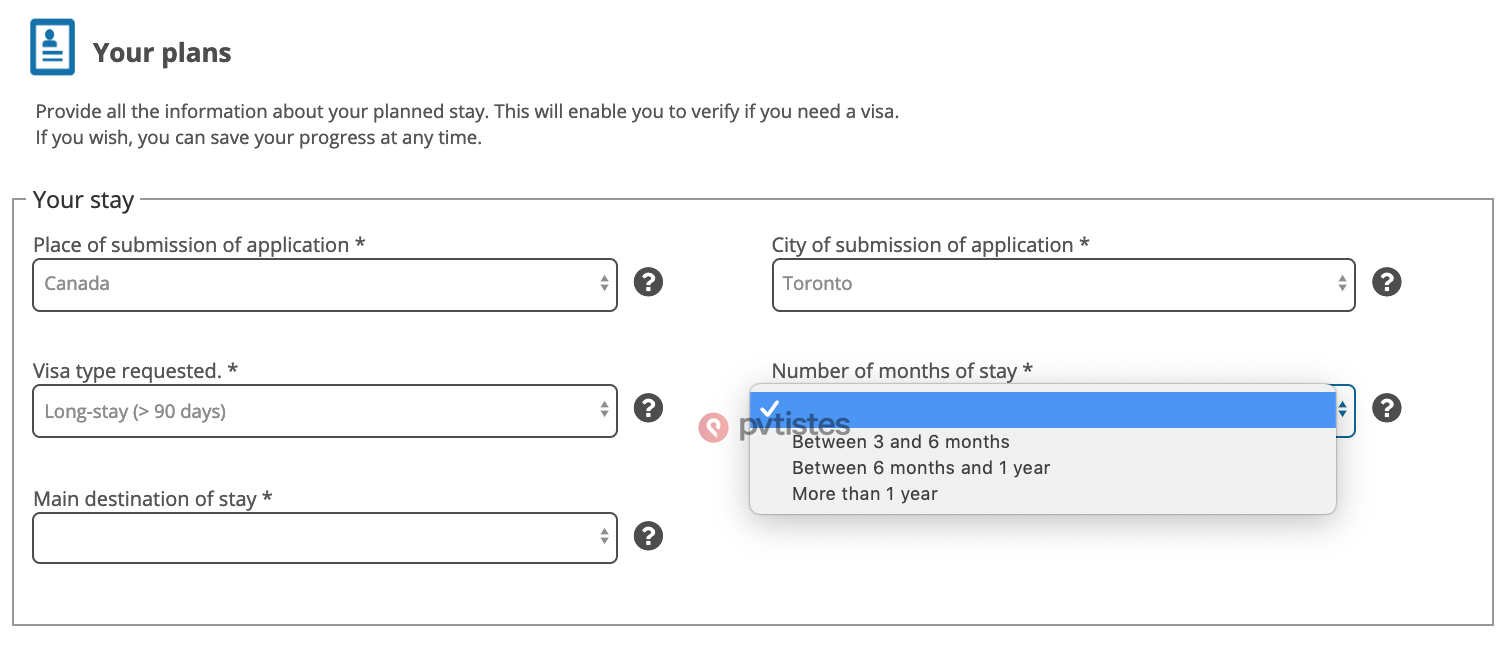Screen dimensions: 1508x650
Task: Expand the Toronto city dropdown
Action: pos(1063,284)
